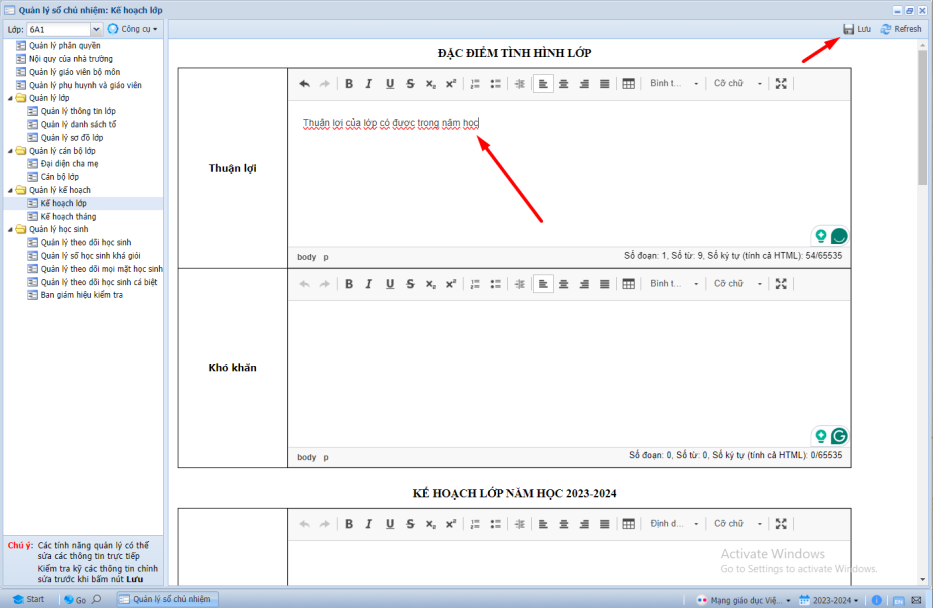Open the Cỡ chữ dropdown in Khó khăn editor
The image size is (934, 609).
tap(737, 284)
